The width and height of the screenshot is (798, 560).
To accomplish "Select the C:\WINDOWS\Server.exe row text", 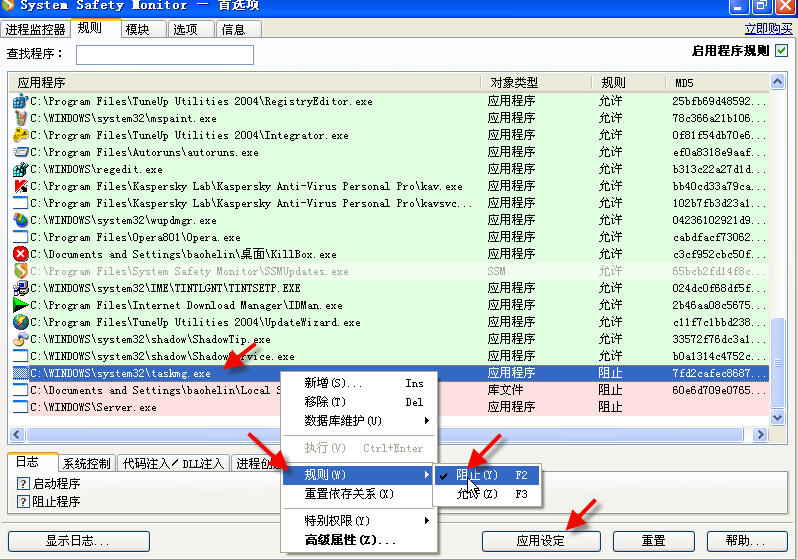I will (x=94, y=407).
